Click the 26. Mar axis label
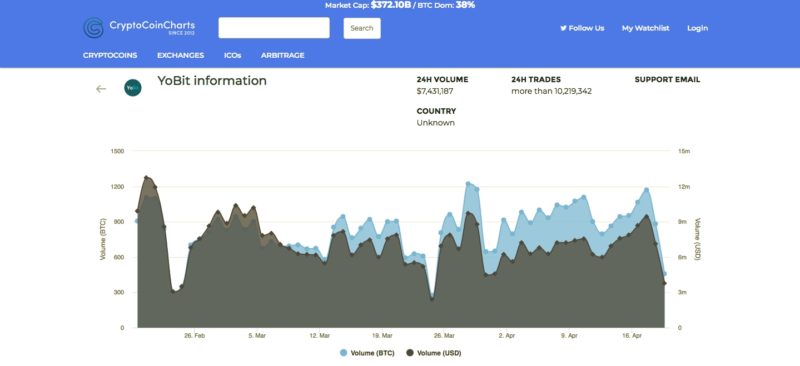 pyautogui.click(x=444, y=336)
